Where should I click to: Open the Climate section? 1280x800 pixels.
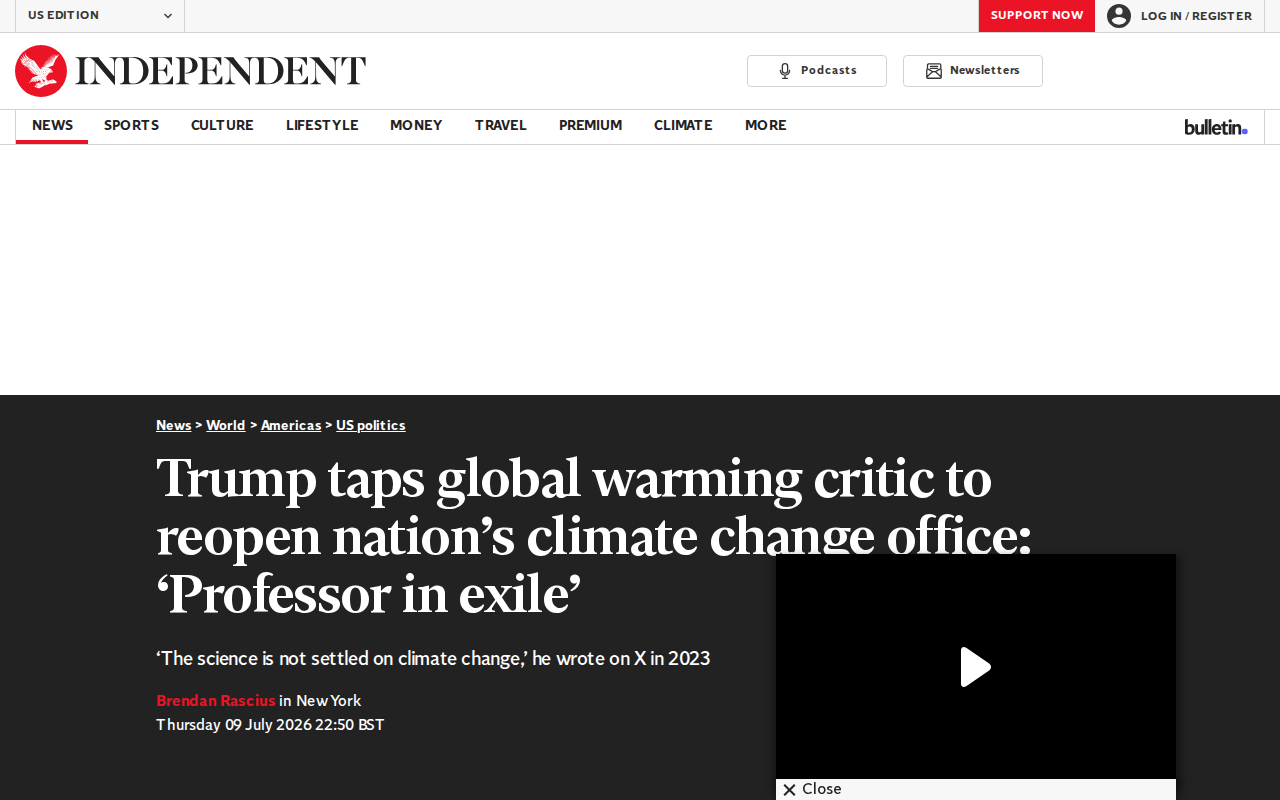(x=683, y=126)
